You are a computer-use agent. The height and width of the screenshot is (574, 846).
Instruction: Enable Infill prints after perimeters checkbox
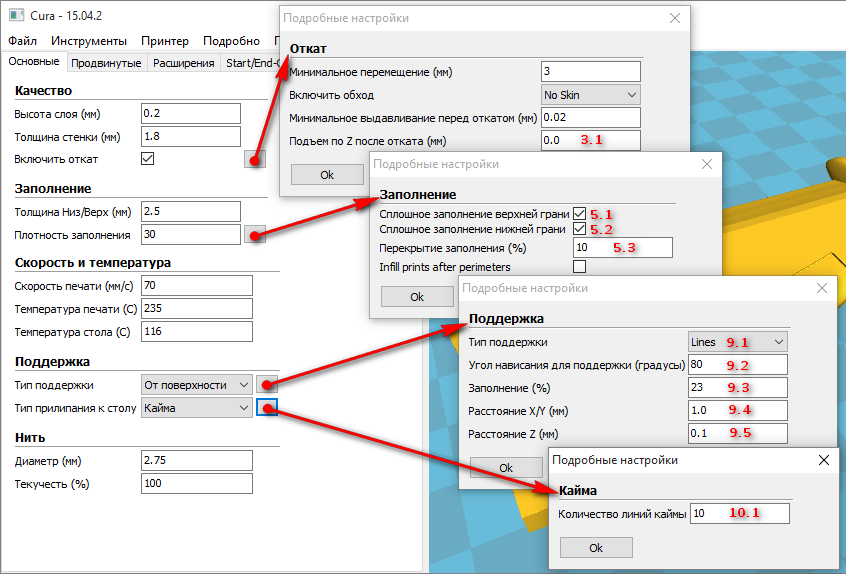[579, 267]
